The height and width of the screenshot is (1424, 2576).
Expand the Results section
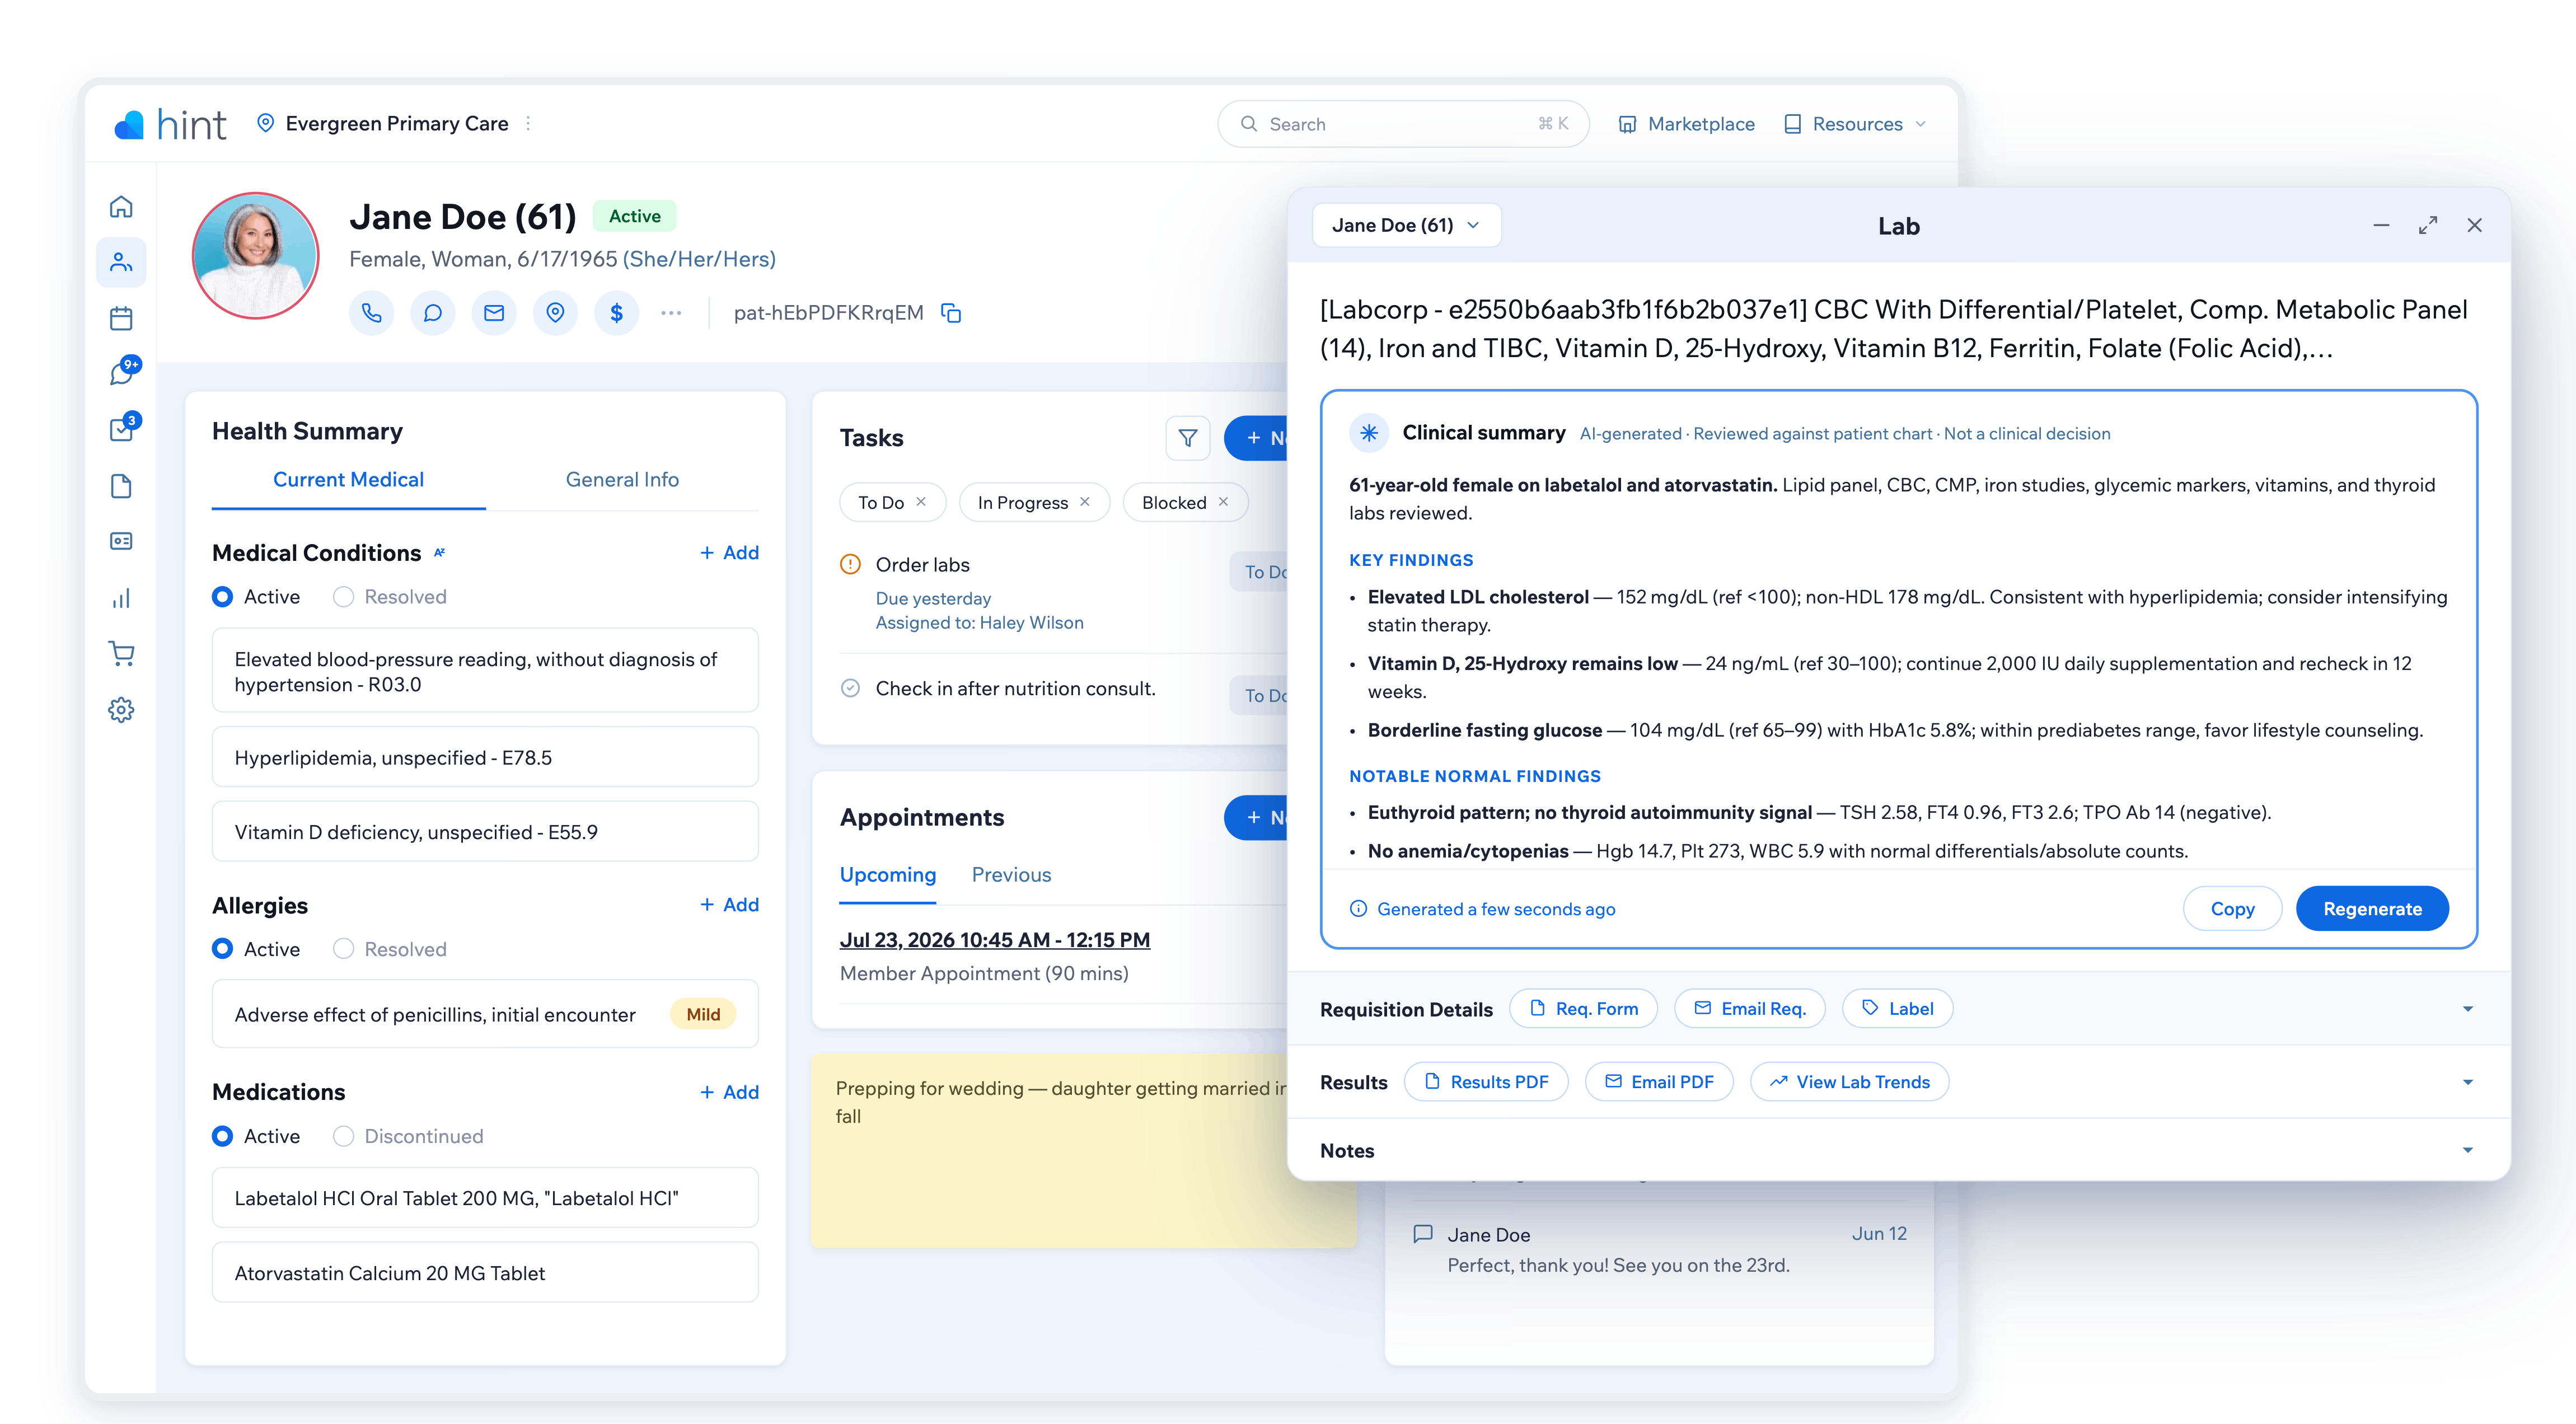tap(2467, 1082)
